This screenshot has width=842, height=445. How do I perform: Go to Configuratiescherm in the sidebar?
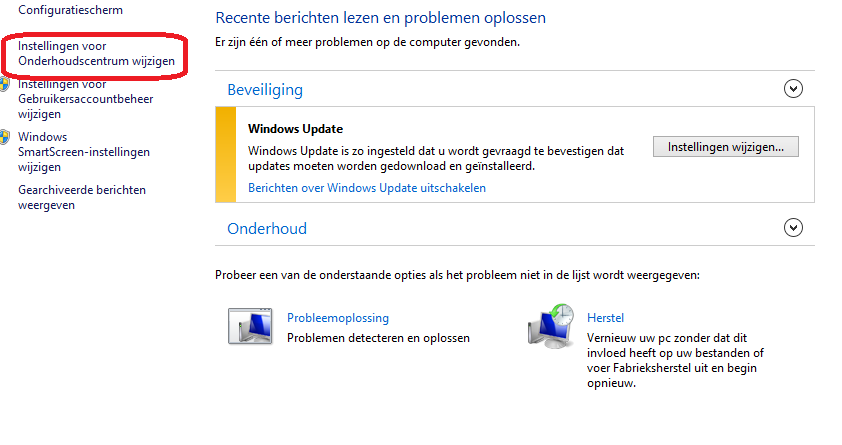click(70, 10)
